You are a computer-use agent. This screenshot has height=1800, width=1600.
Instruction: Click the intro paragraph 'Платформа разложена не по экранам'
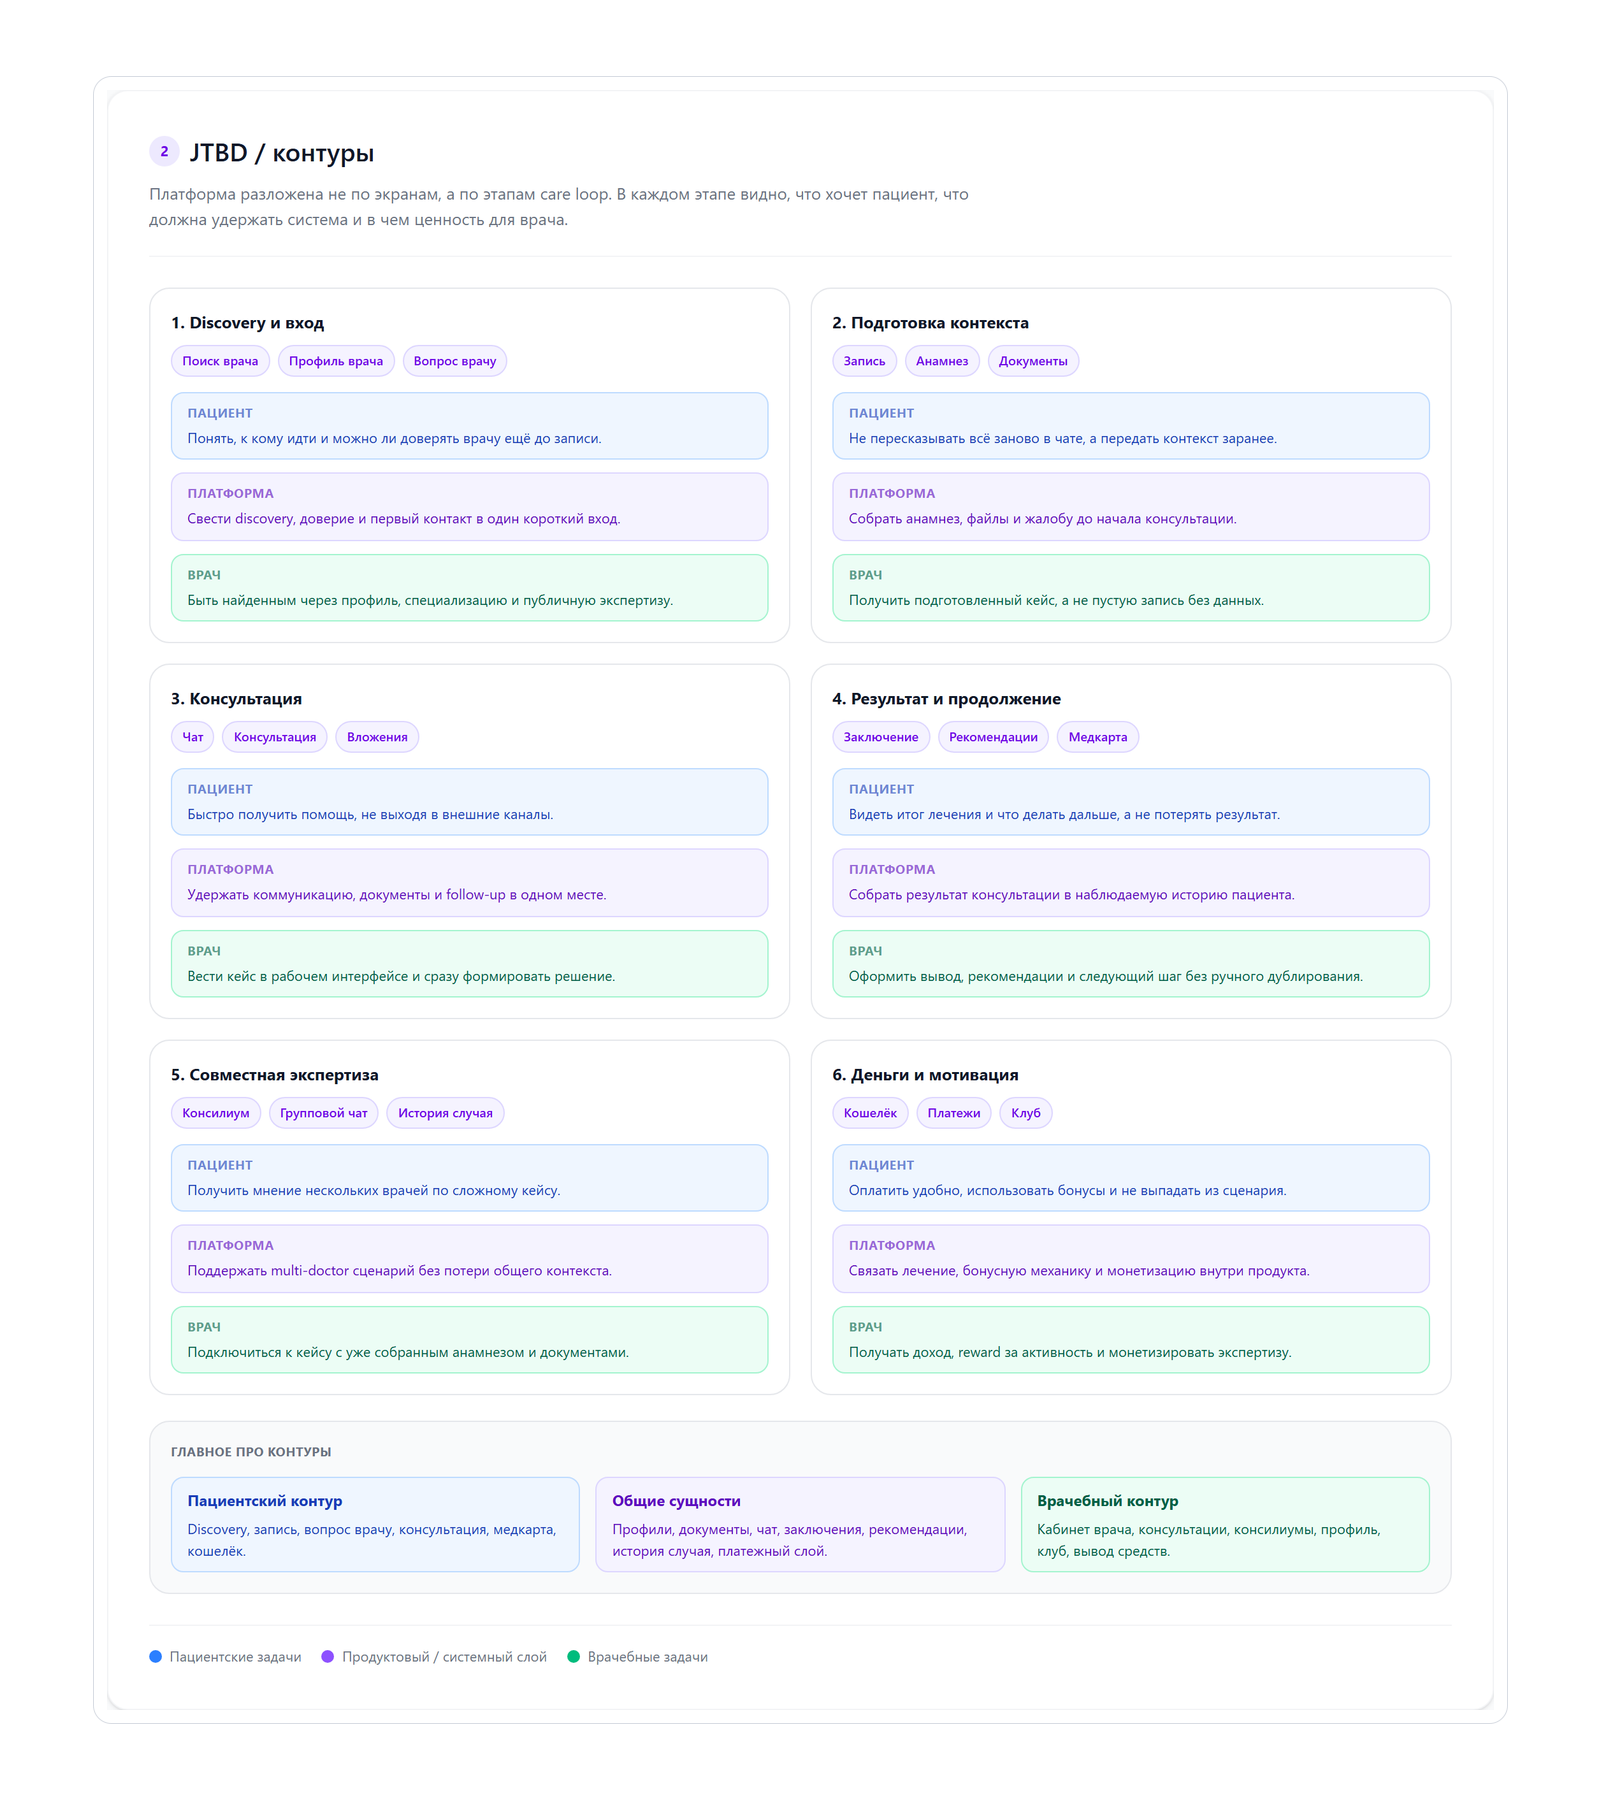click(559, 207)
